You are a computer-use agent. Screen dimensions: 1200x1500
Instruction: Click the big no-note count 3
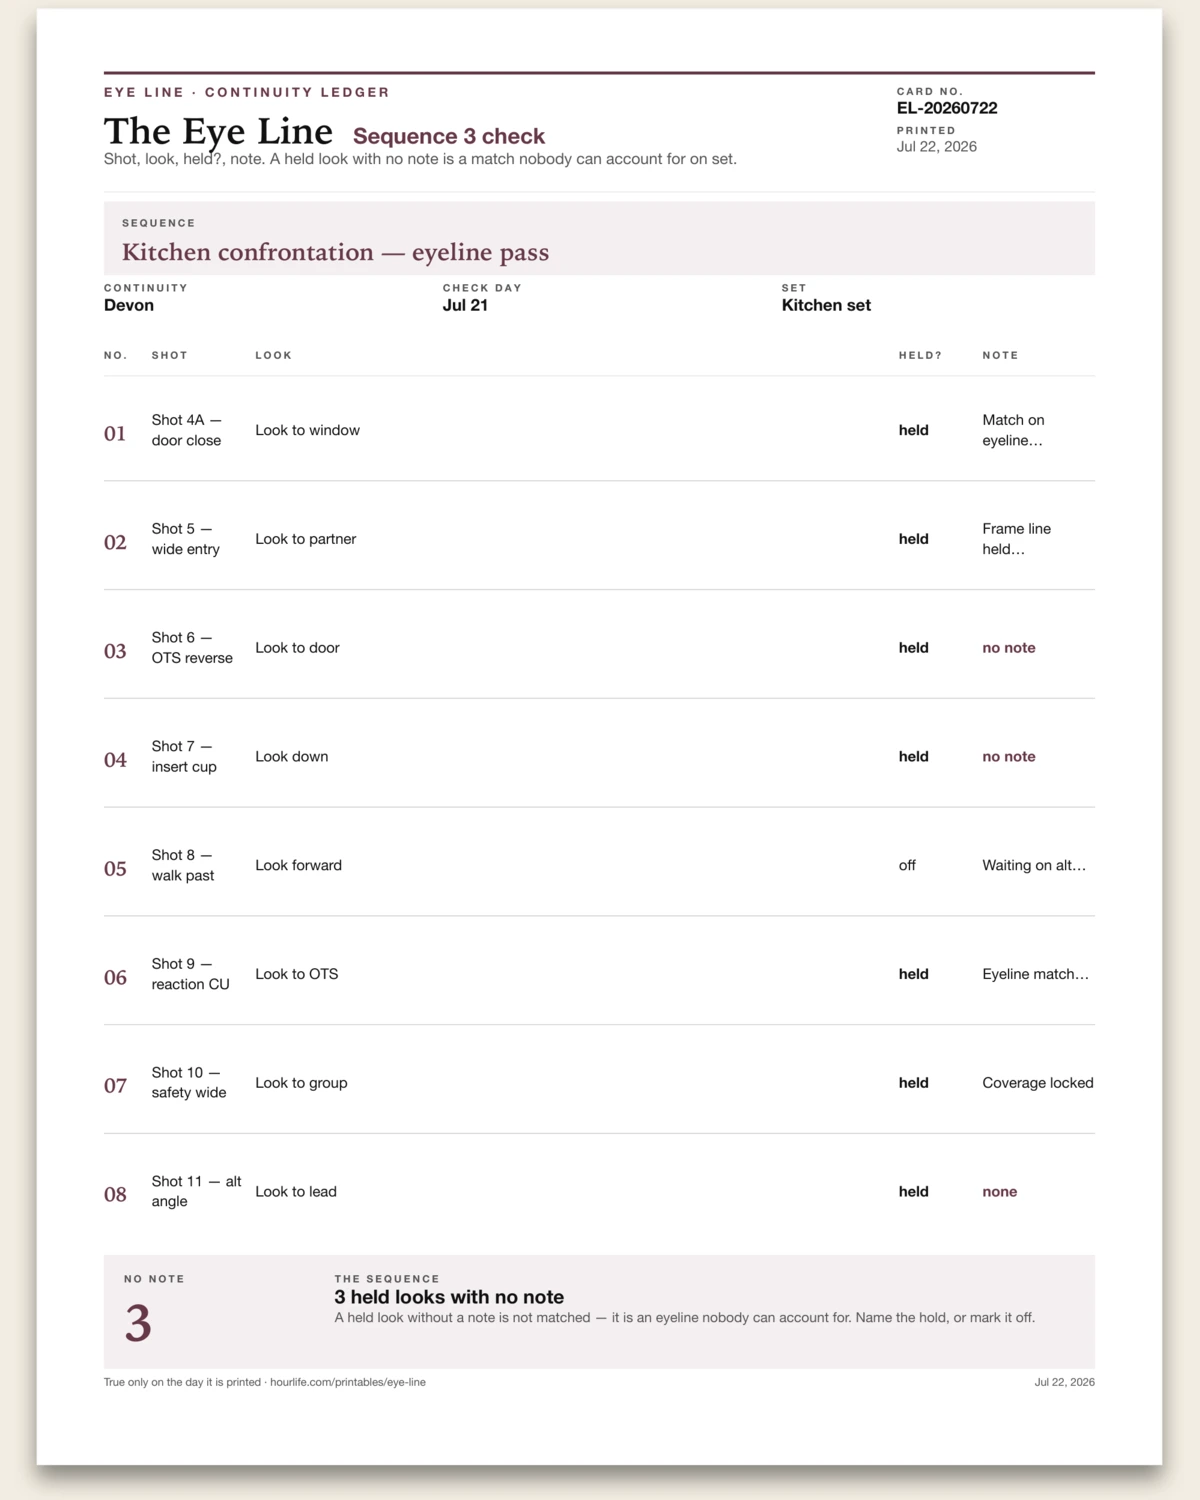pyautogui.click(x=138, y=1323)
